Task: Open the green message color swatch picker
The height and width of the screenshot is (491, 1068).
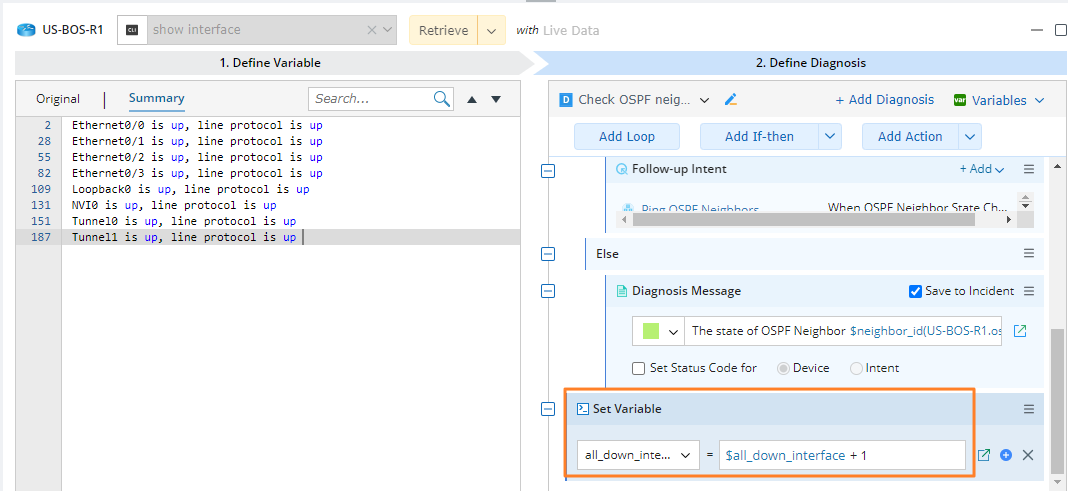Action: [x=660, y=331]
